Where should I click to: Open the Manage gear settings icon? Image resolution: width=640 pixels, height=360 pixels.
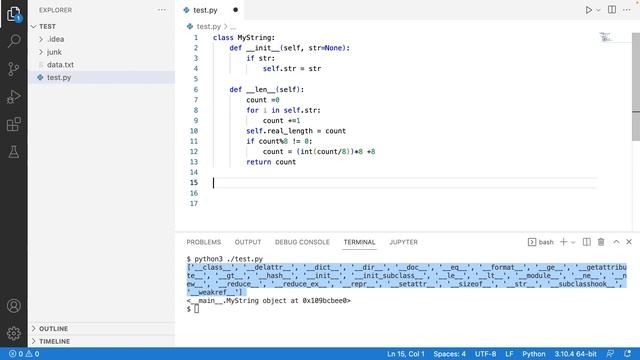(x=14, y=333)
